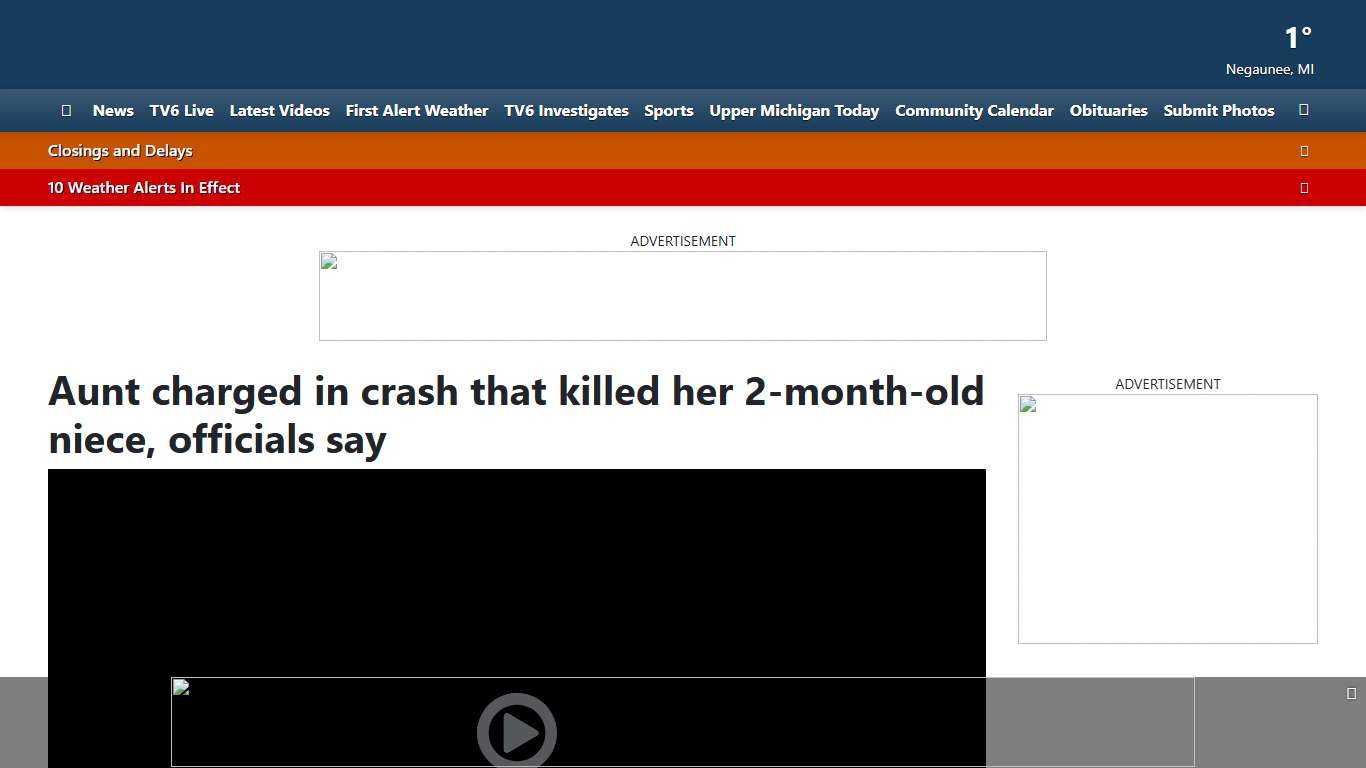View the Community Calendar
This screenshot has height=768, width=1366.
[x=974, y=111]
